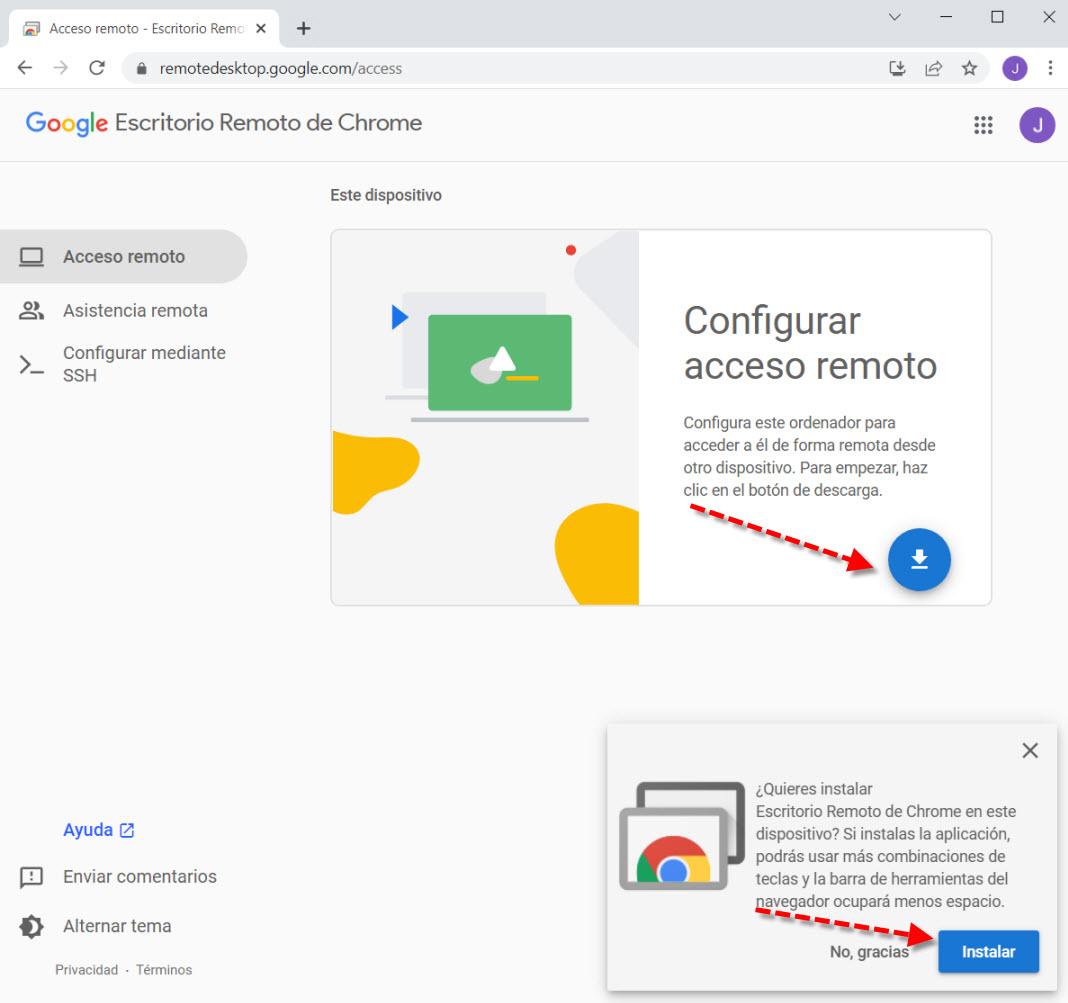Image resolution: width=1068 pixels, height=1003 pixels.
Task: Open the Privacidad link
Action: click(86, 969)
